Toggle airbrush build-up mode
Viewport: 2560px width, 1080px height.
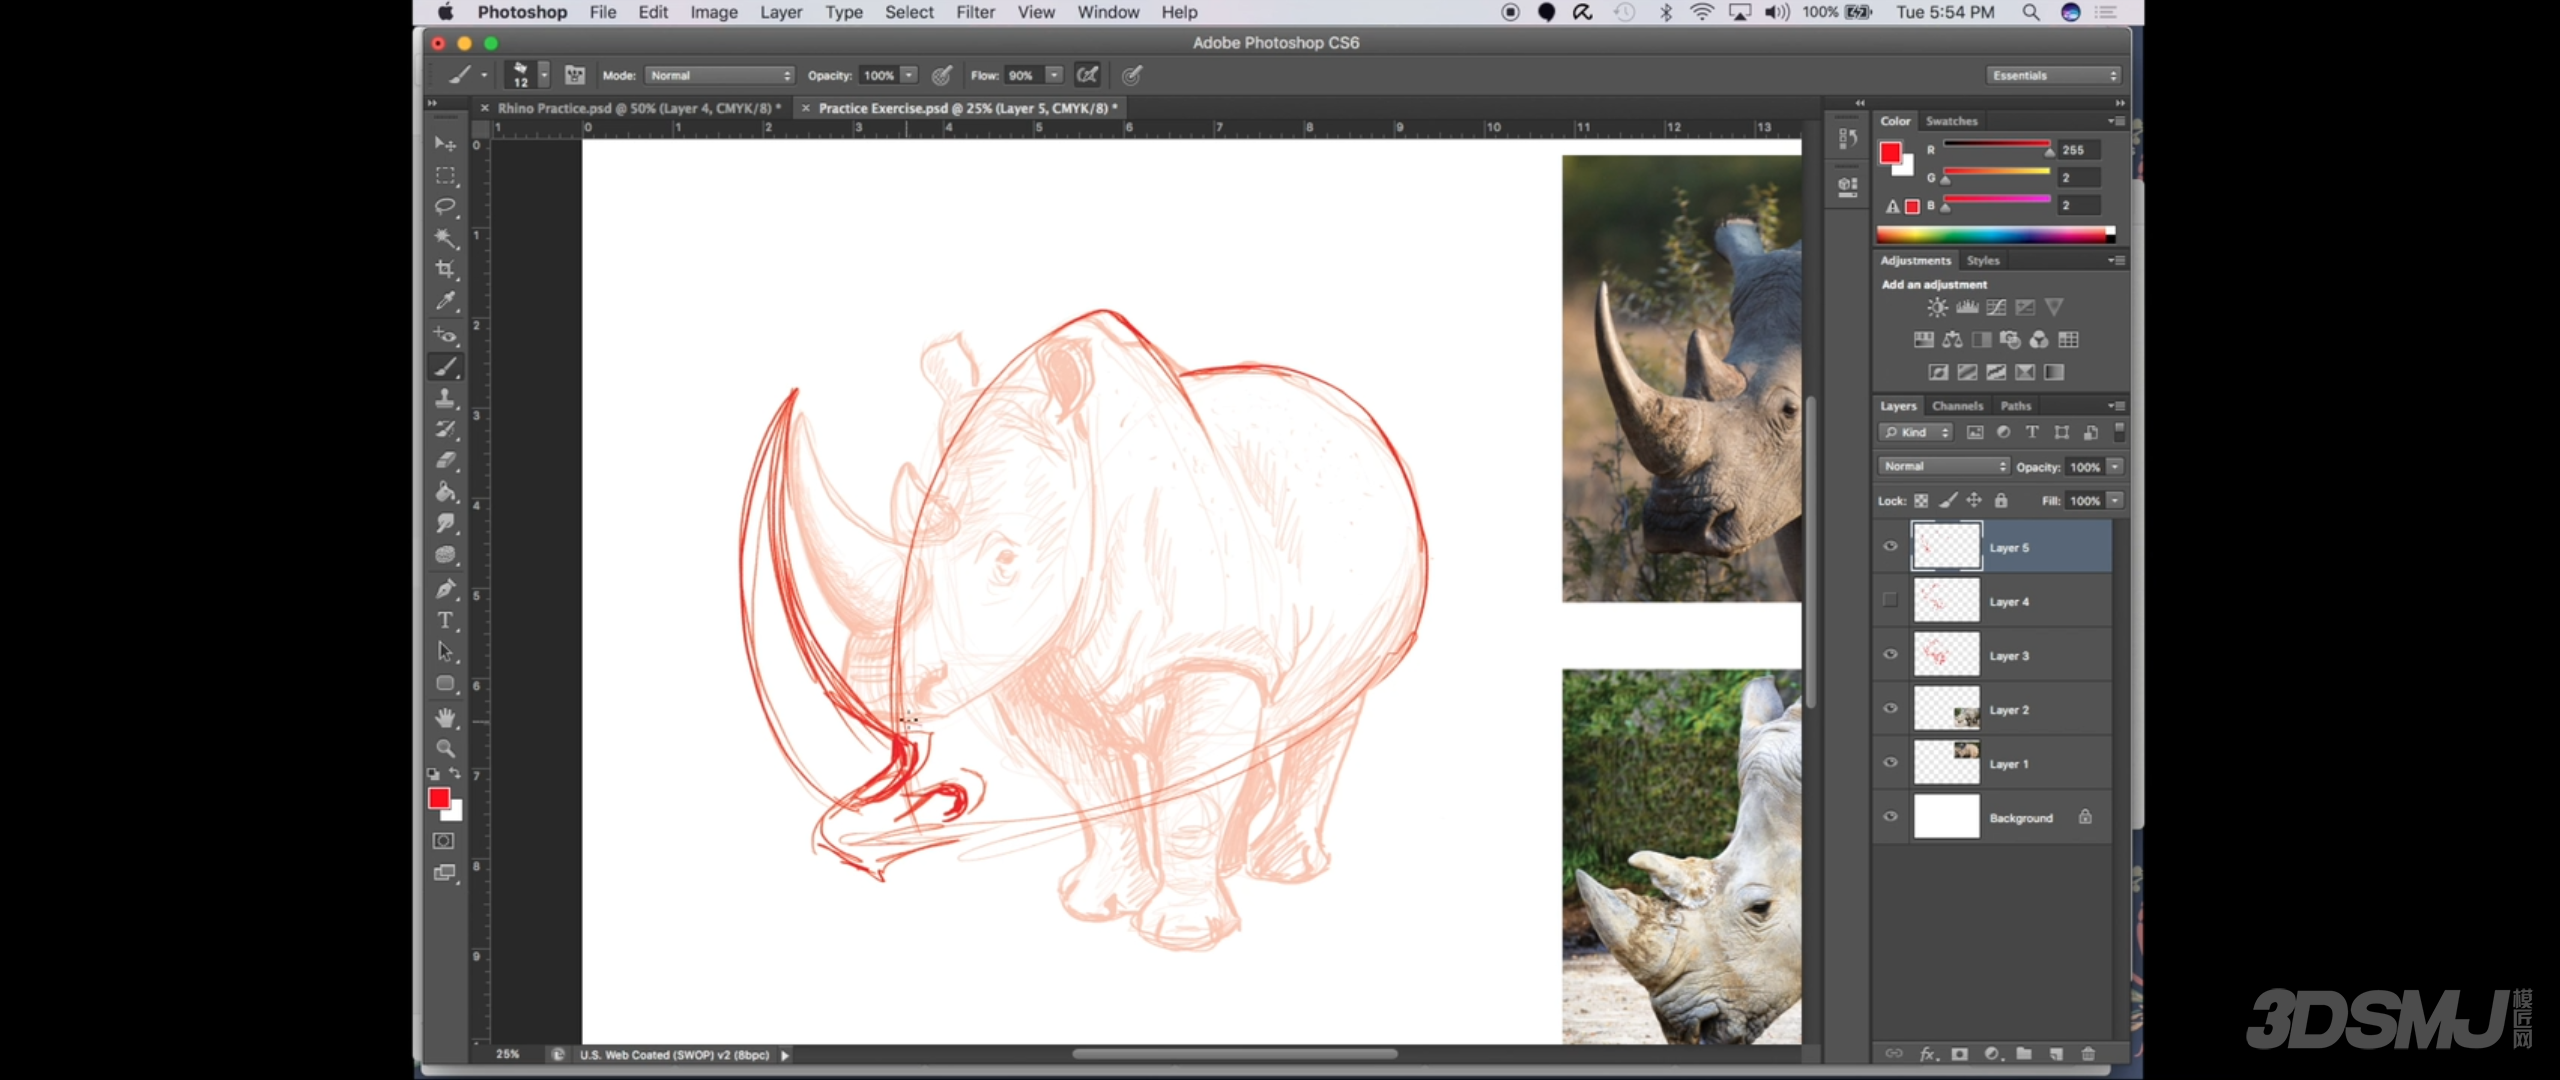[x=1087, y=75]
